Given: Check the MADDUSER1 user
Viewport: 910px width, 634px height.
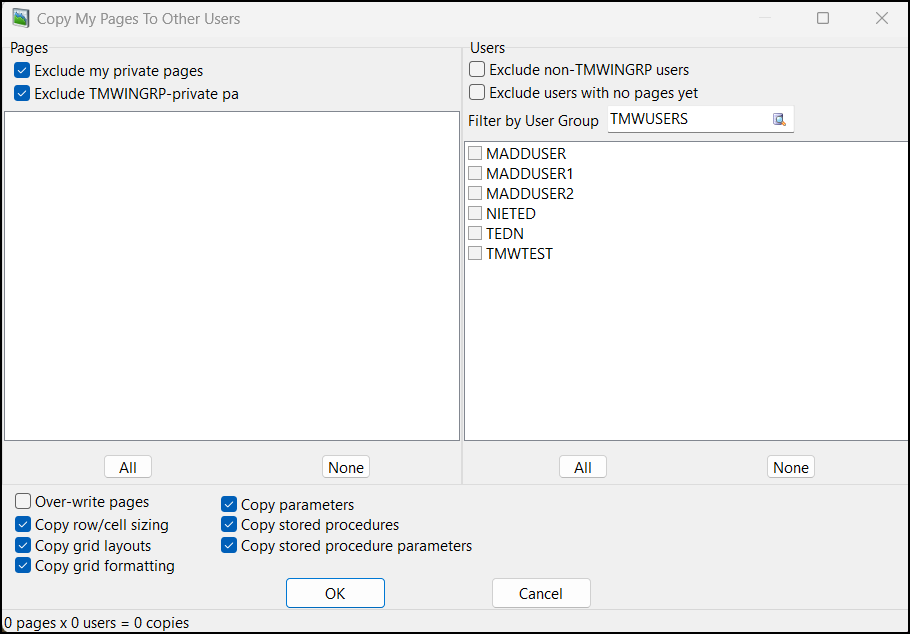Looking at the screenshot, I should 475,173.
